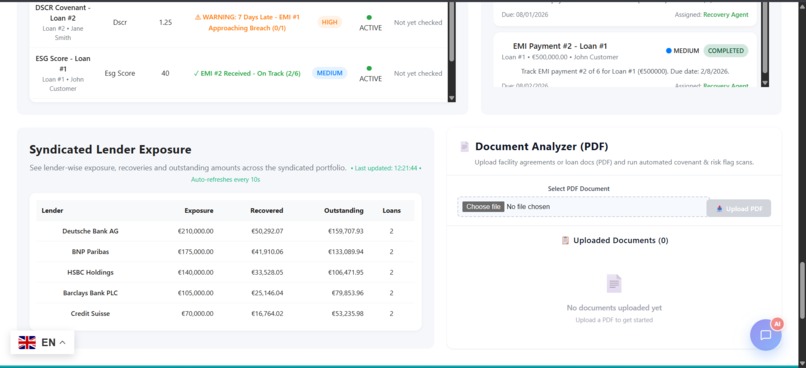
Task: Click the €159,707.93 outstanding value
Action: point(345,231)
